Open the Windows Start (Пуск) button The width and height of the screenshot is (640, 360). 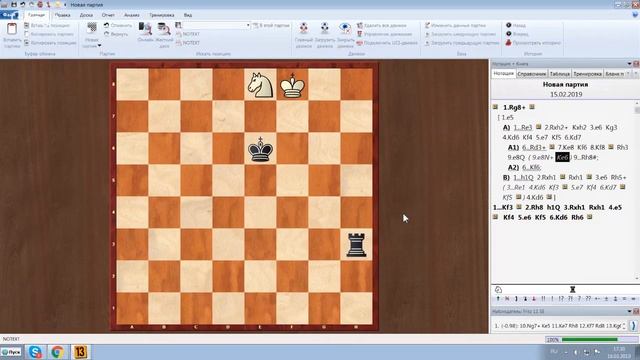(x=11, y=351)
